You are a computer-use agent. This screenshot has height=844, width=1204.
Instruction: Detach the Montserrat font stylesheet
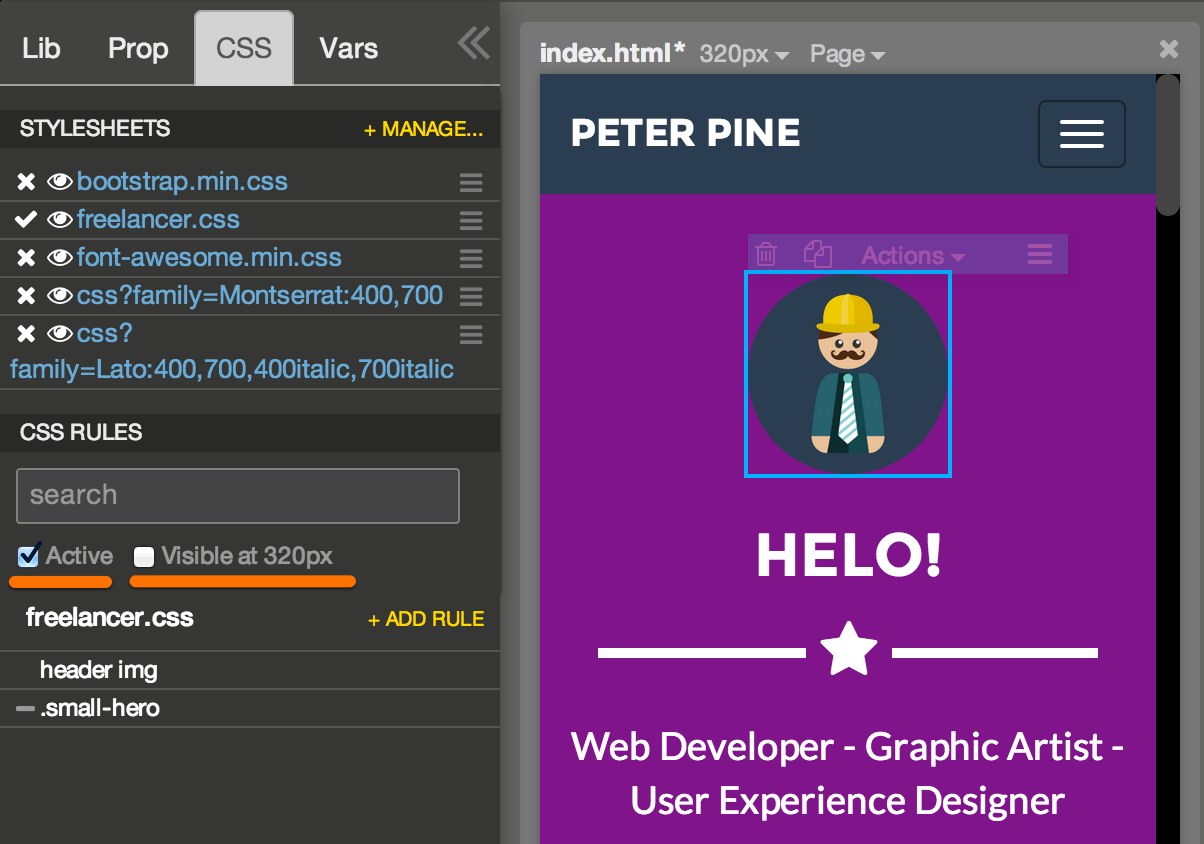[25, 295]
